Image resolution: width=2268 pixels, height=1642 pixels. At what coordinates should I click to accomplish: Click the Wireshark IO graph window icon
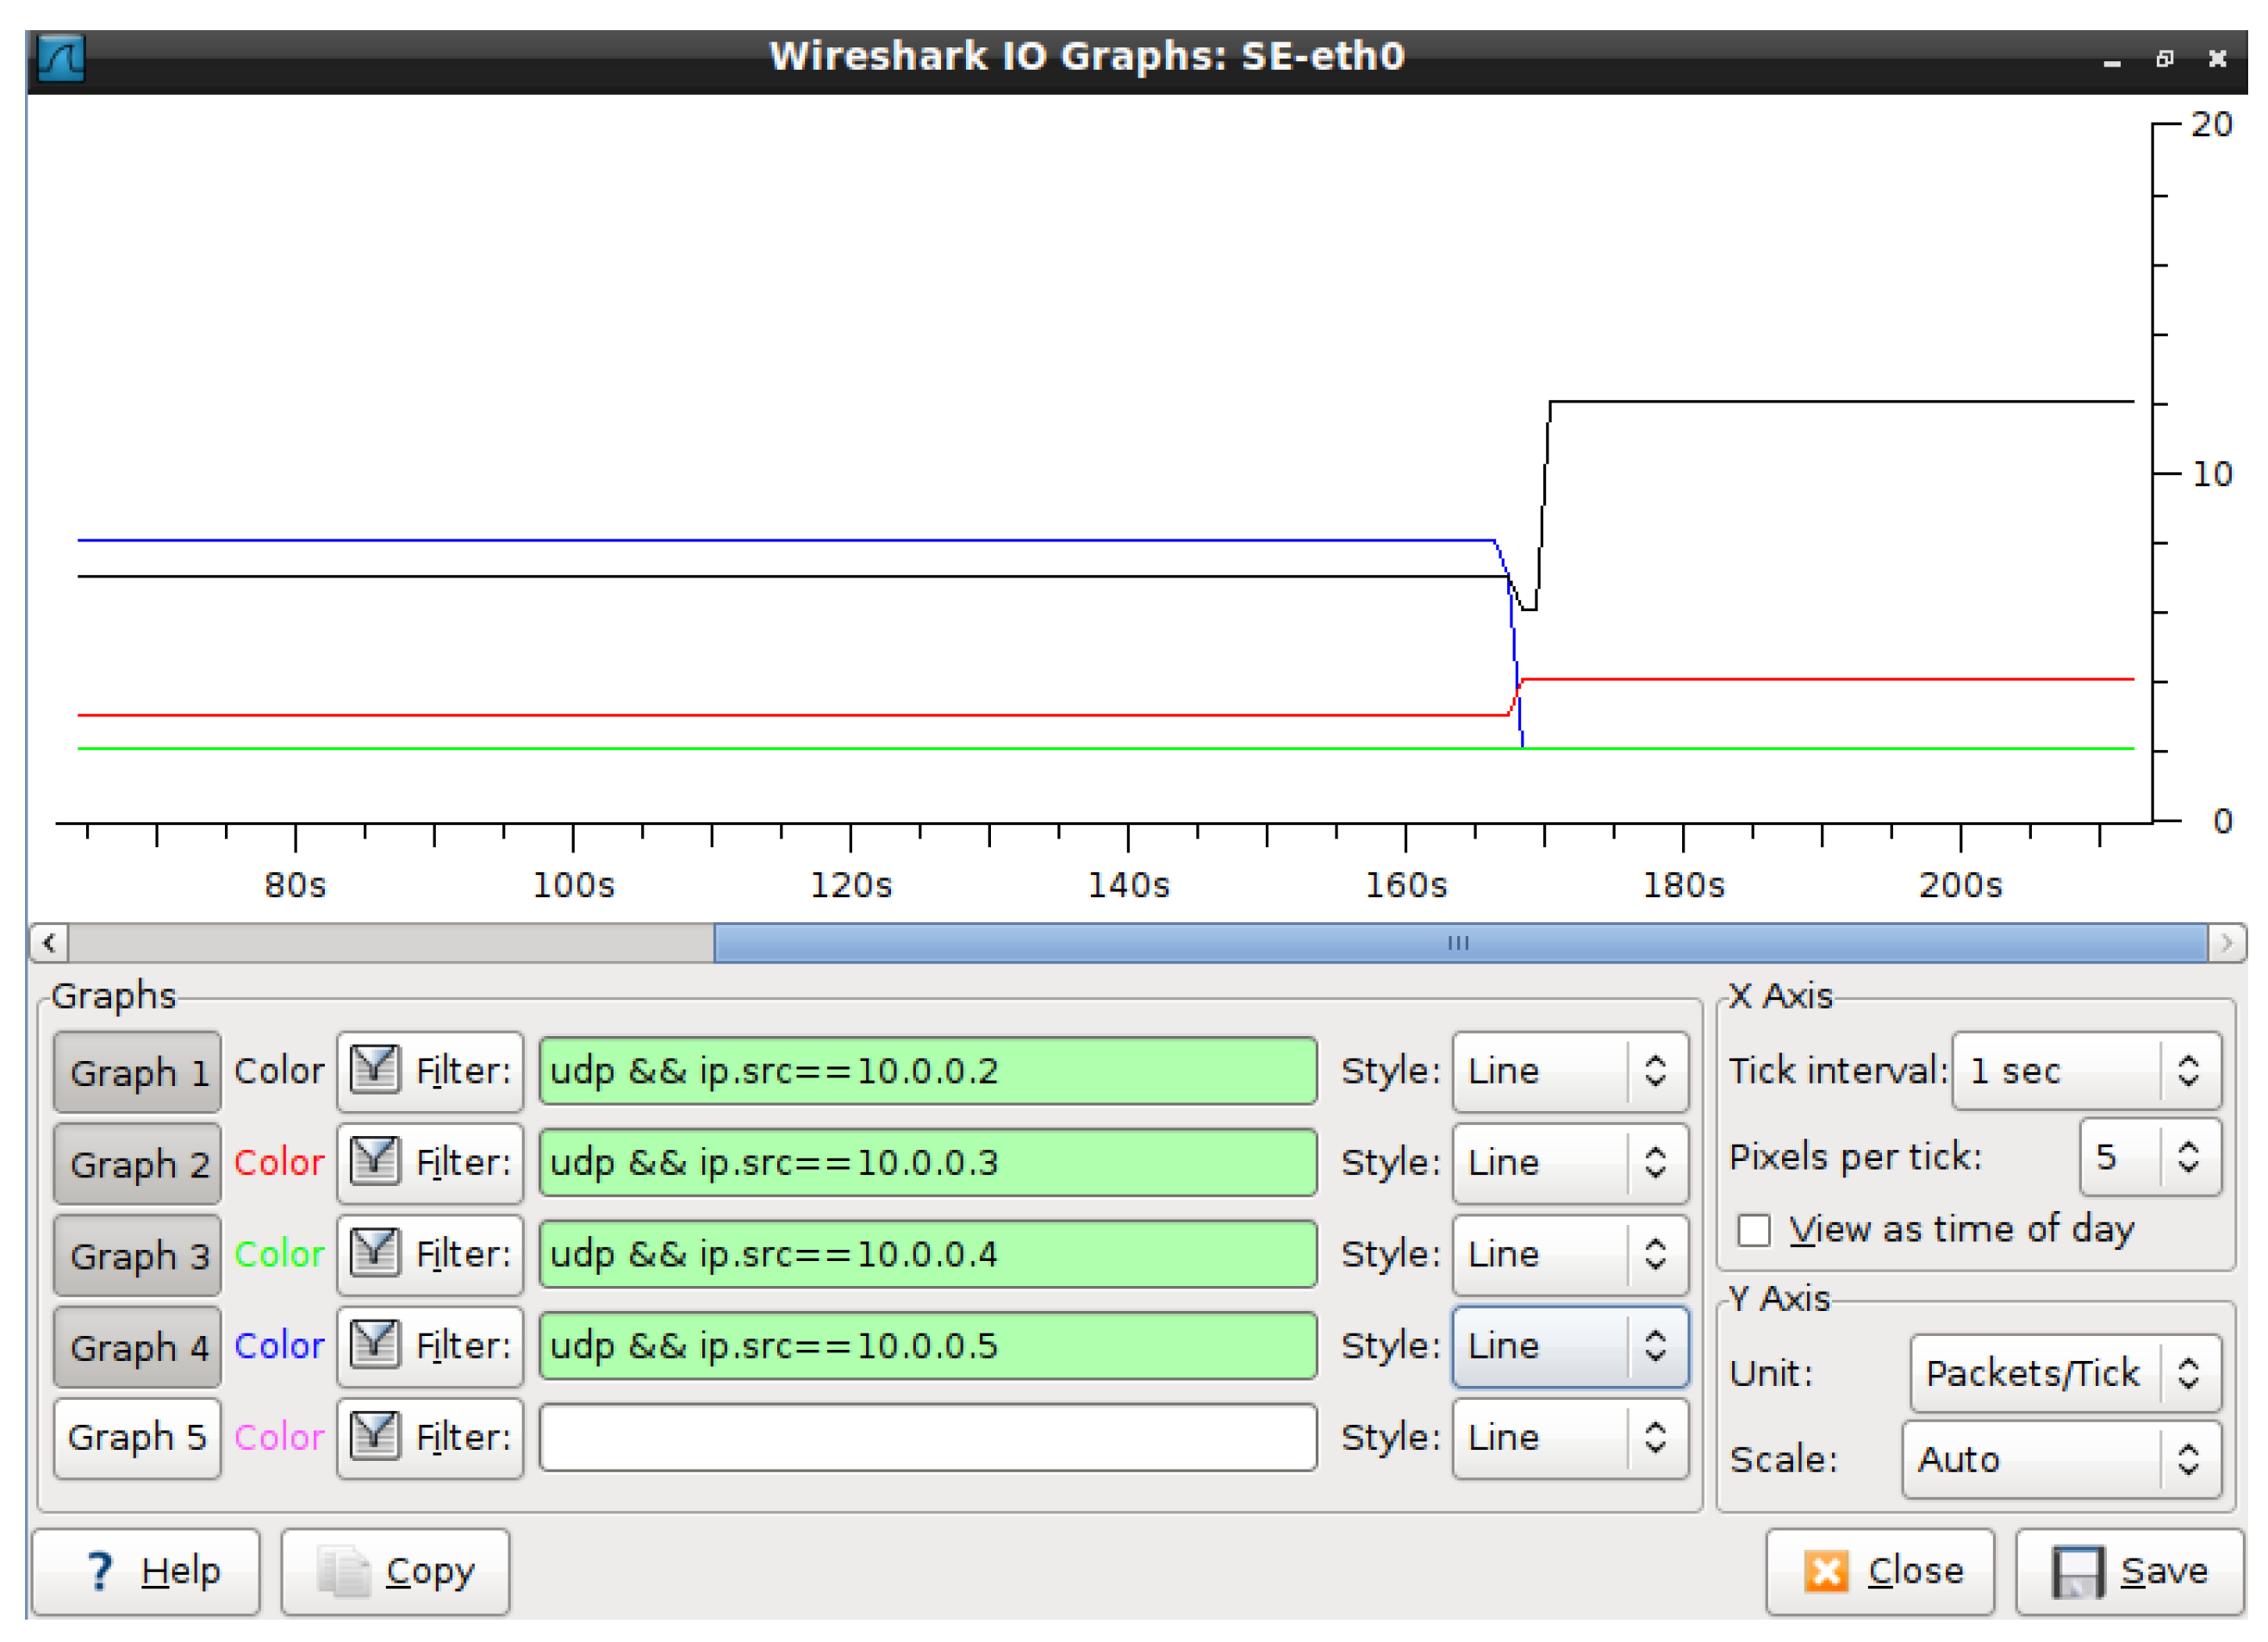pyautogui.click(x=61, y=57)
